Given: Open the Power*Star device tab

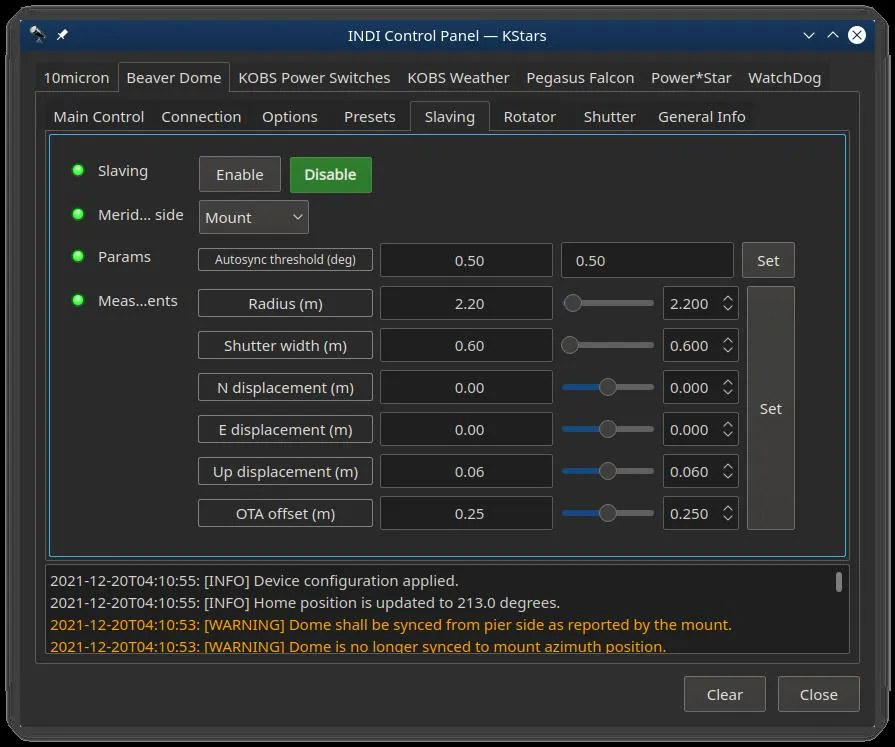Looking at the screenshot, I should coord(691,78).
